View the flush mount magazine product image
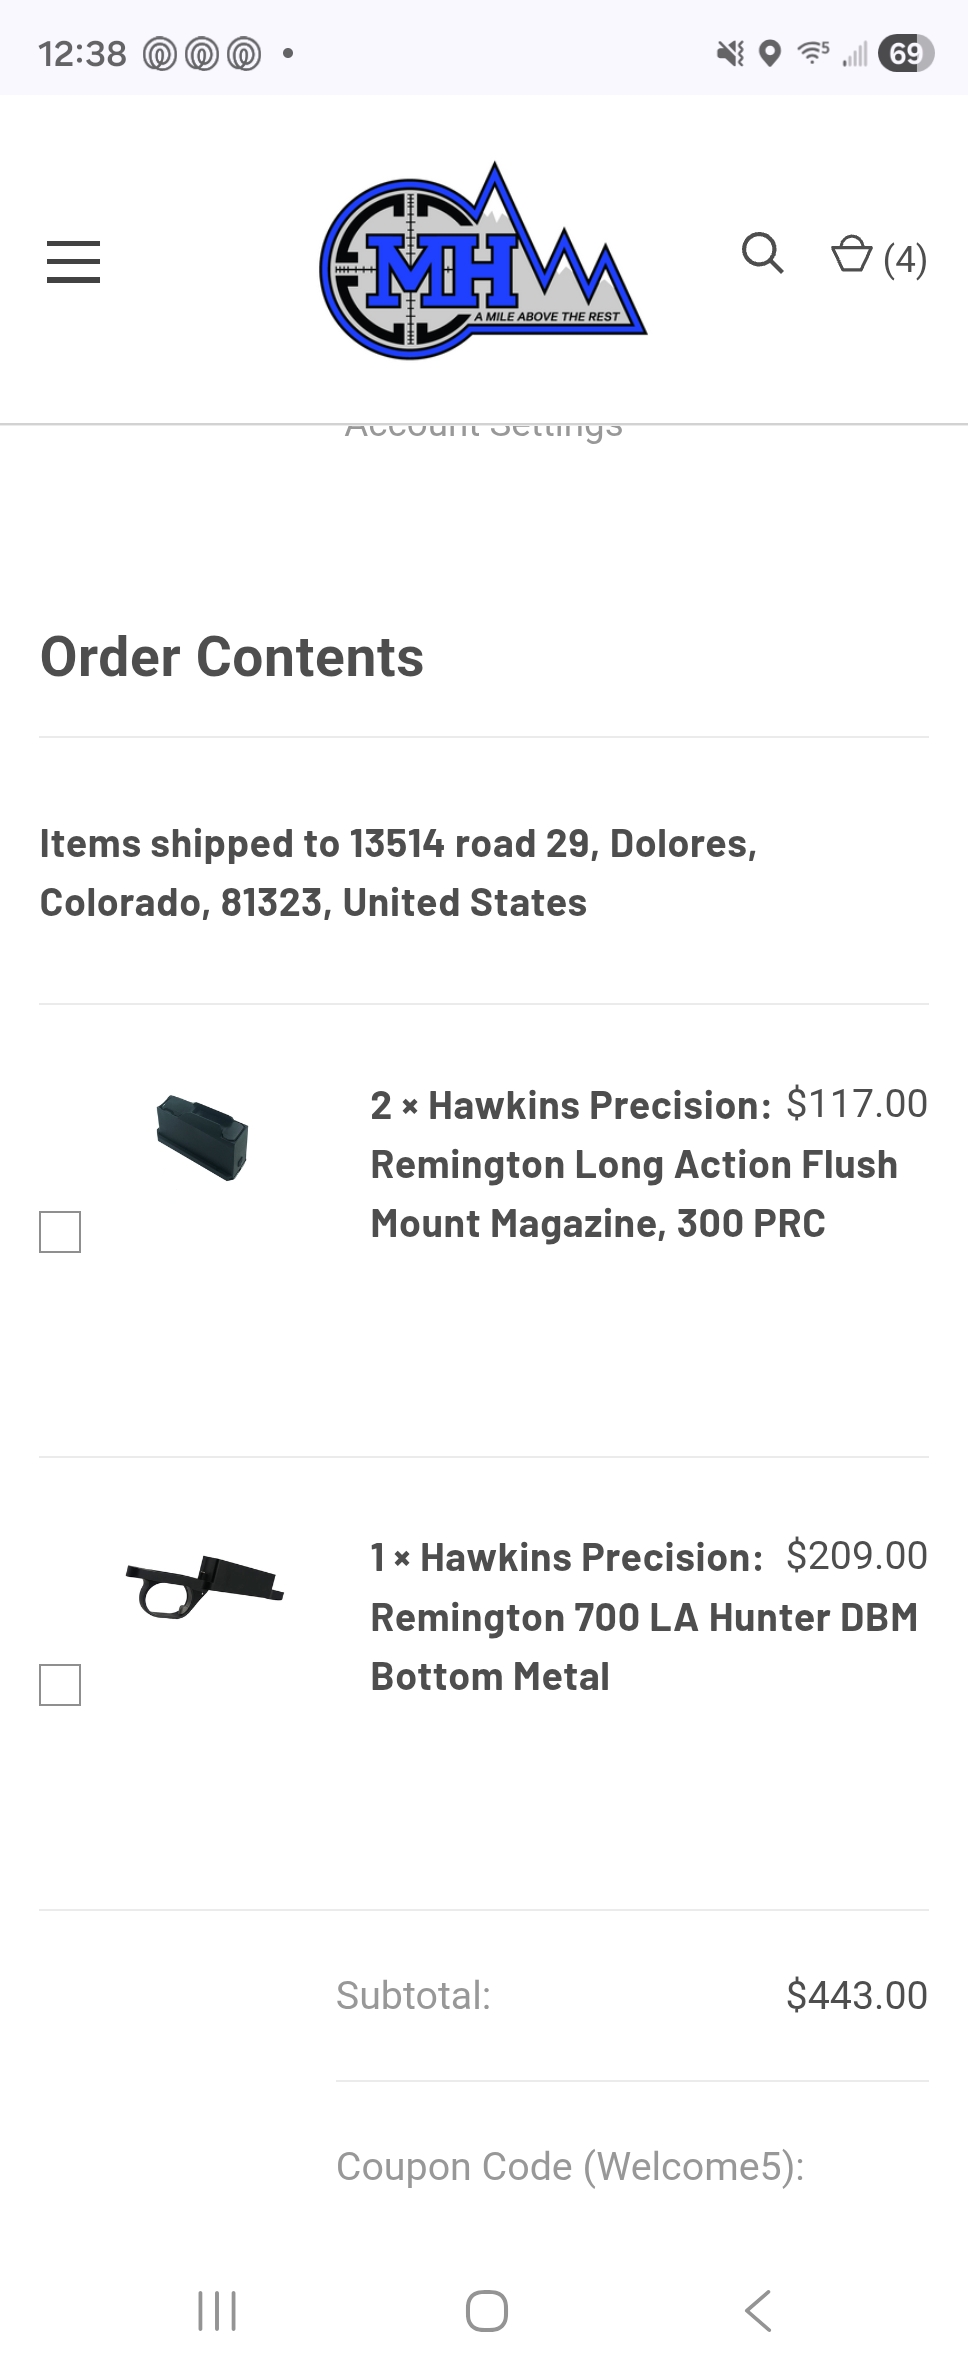Image resolution: width=968 pixels, height=2376 pixels. point(202,1138)
